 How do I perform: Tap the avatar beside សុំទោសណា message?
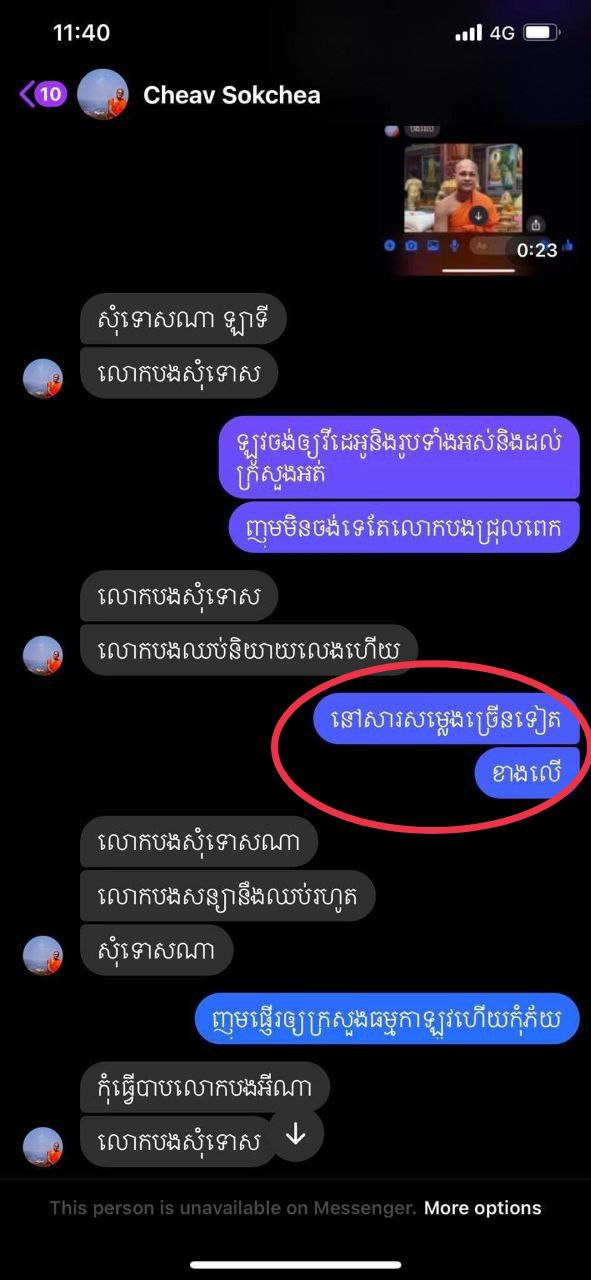click(x=43, y=954)
